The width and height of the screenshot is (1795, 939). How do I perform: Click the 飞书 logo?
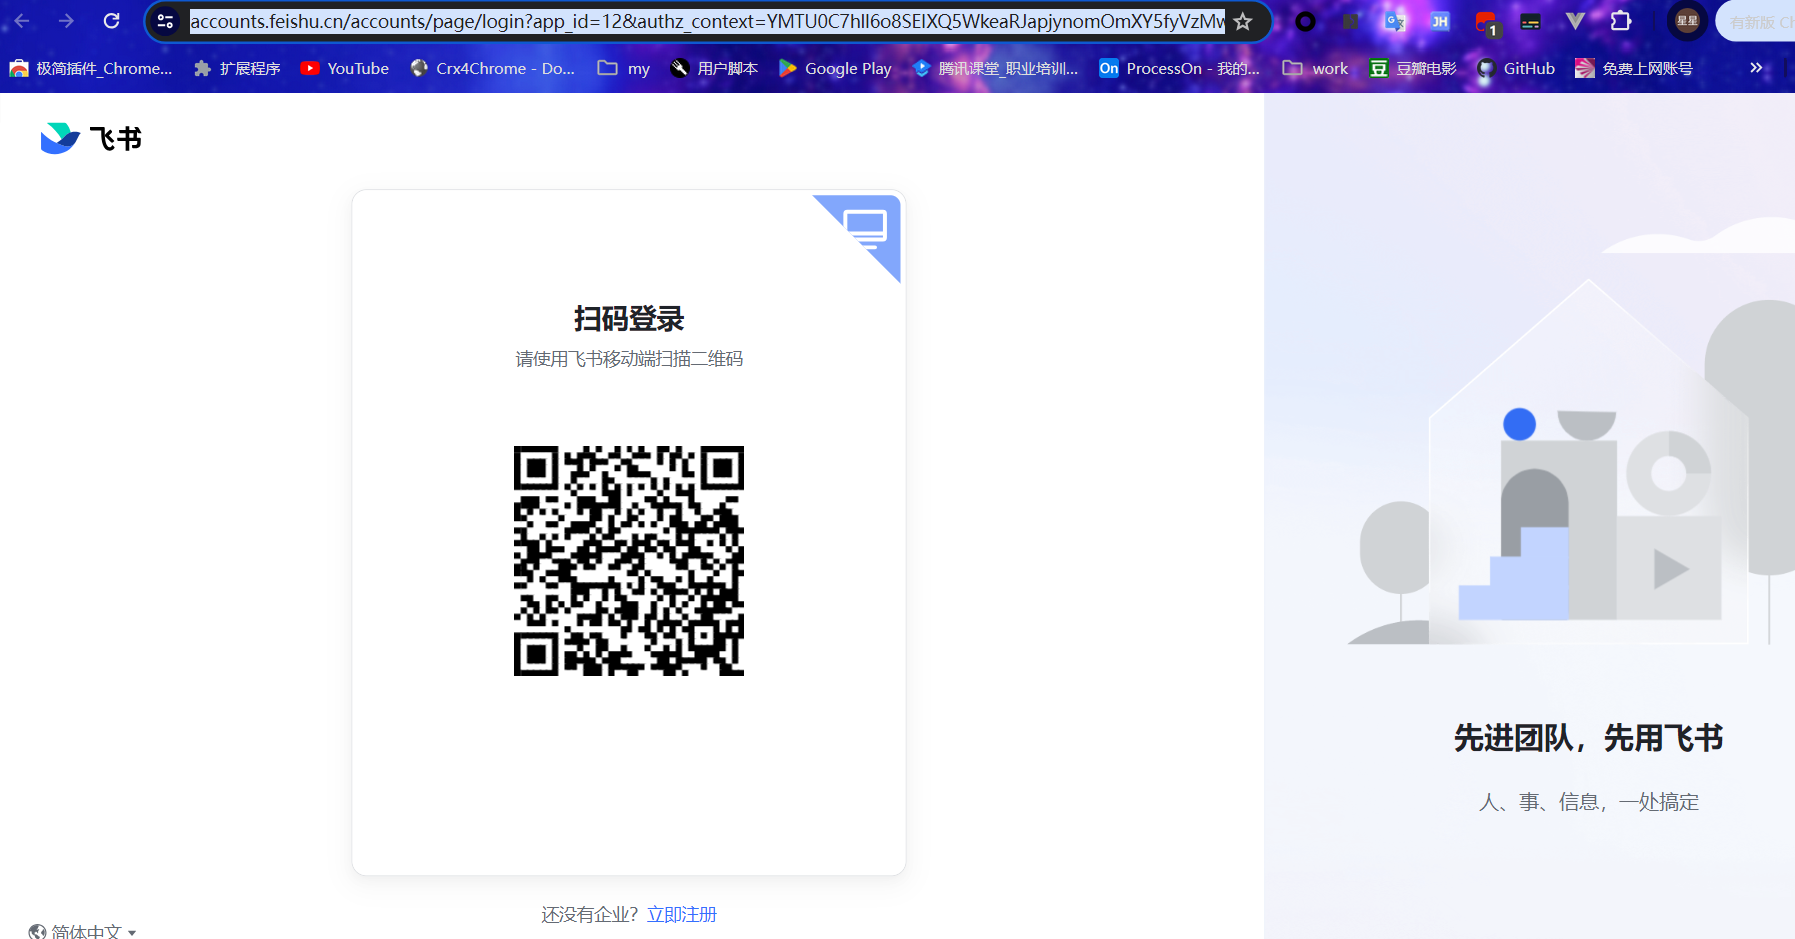click(91, 138)
